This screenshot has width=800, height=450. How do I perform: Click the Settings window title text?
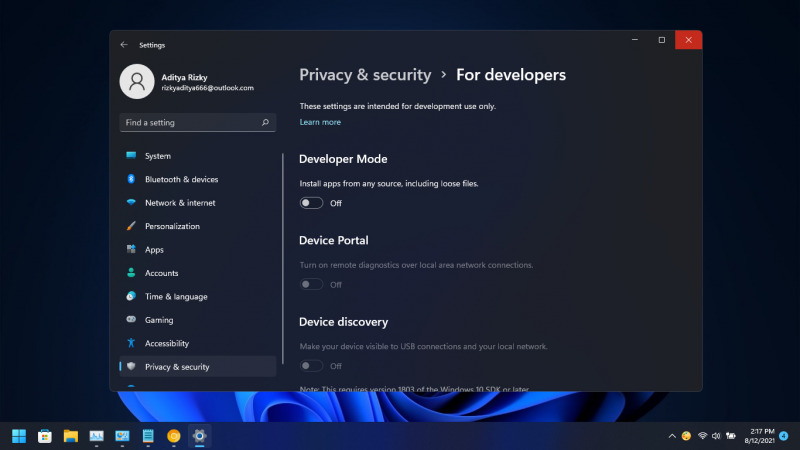pyautogui.click(x=152, y=45)
